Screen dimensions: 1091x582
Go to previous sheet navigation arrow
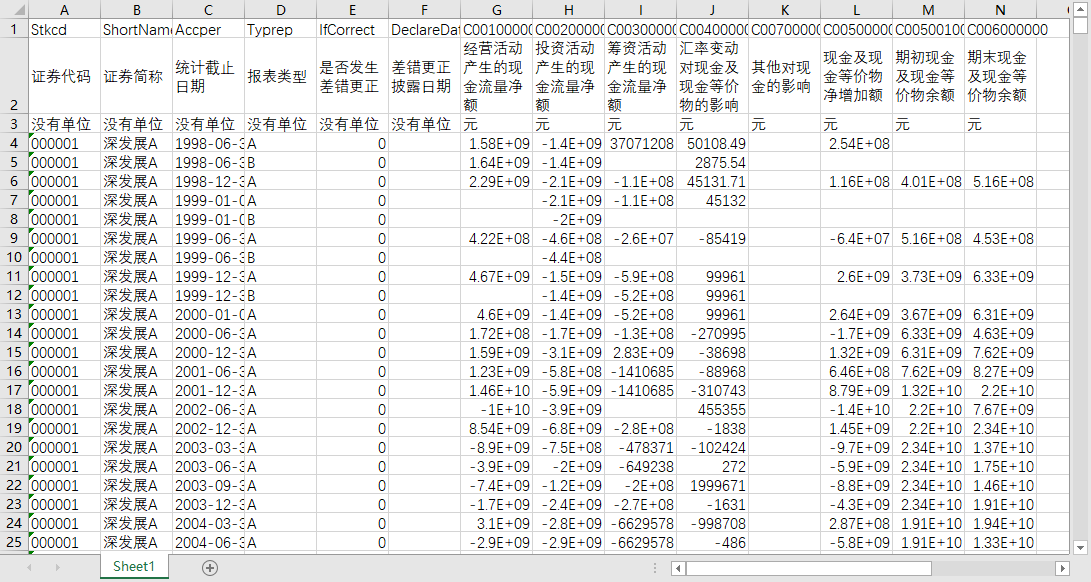coord(29,567)
